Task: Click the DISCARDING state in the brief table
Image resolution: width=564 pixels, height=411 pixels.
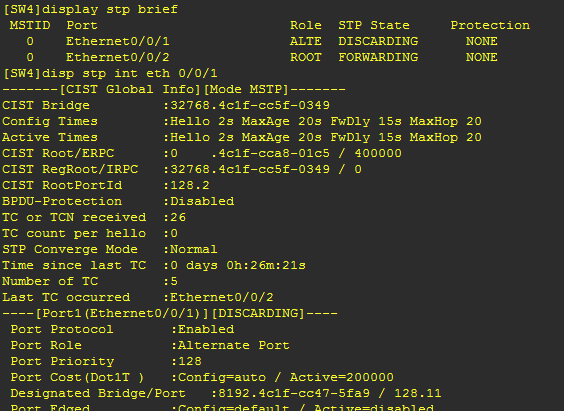Action: [378, 41]
